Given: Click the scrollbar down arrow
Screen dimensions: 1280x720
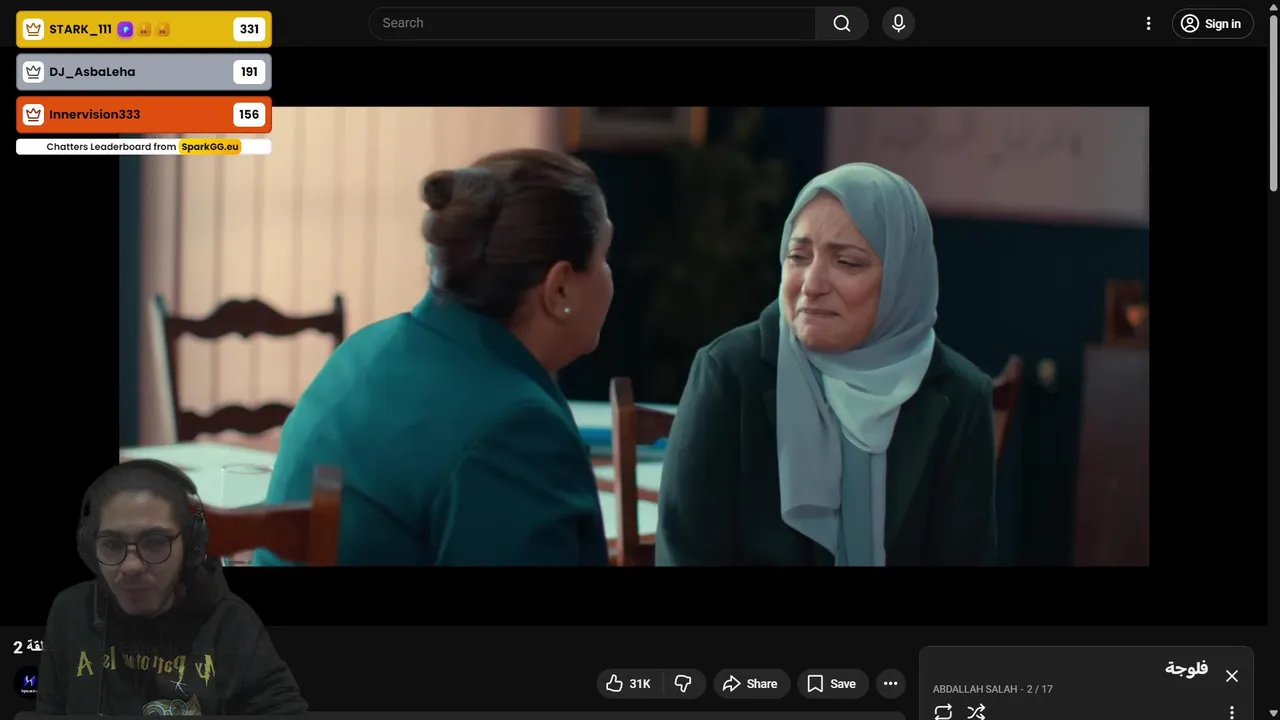Looking at the screenshot, I should click(1273, 713).
